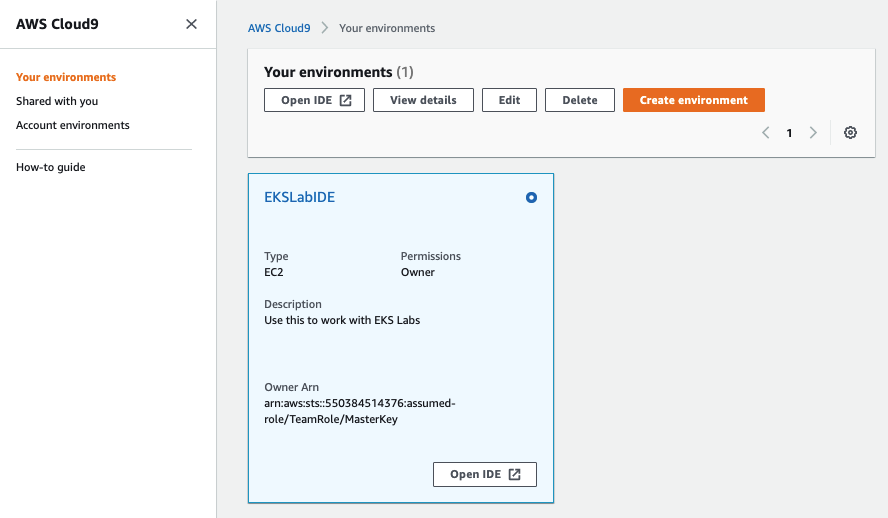Open Shared with you in sidebar

[57, 101]
